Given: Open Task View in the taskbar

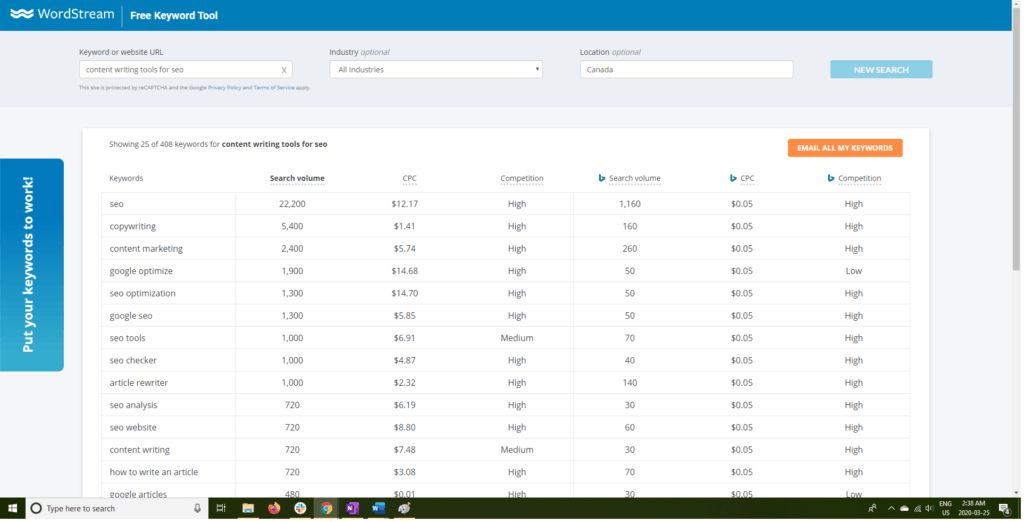Looking at the screenshot, I should coord(221,510).
